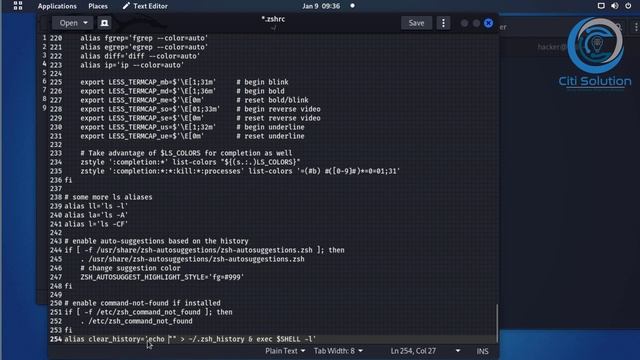640x360 pixels.
Task: Open the Plain Text language dropdown
Action: 285,351
